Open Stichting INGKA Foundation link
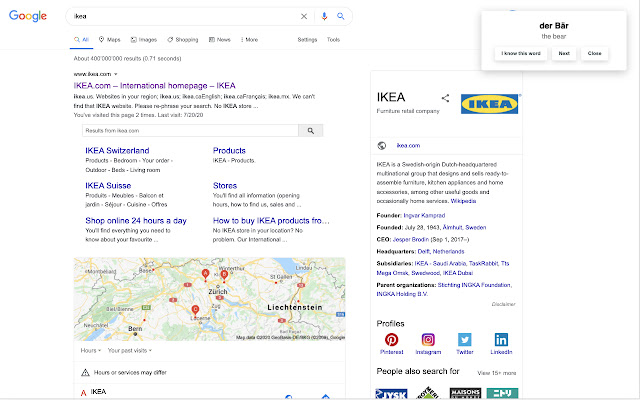 [474, 285]
